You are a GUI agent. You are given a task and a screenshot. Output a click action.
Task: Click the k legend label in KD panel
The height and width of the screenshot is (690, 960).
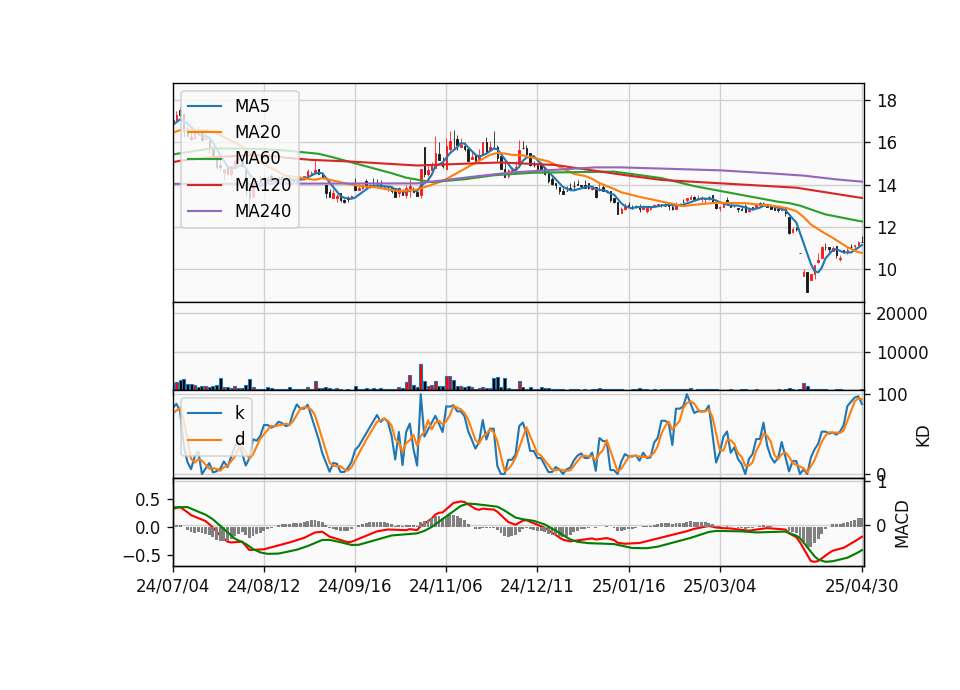[239, 413]
